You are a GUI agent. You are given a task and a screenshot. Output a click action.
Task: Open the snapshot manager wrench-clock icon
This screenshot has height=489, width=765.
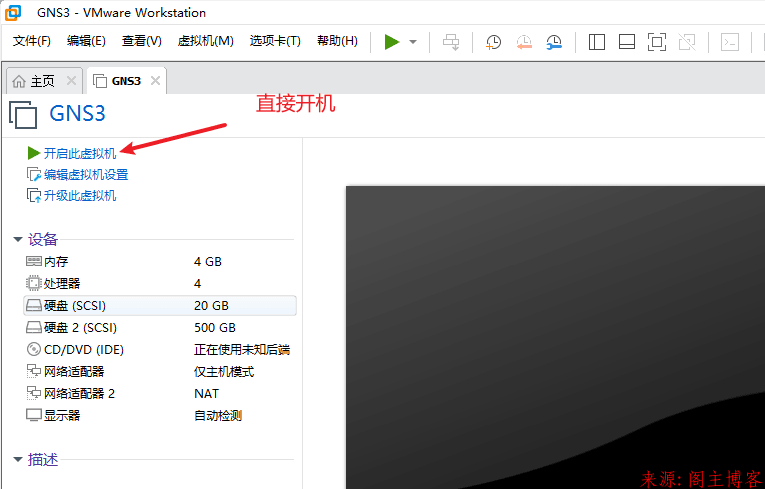tap(554, 42)
